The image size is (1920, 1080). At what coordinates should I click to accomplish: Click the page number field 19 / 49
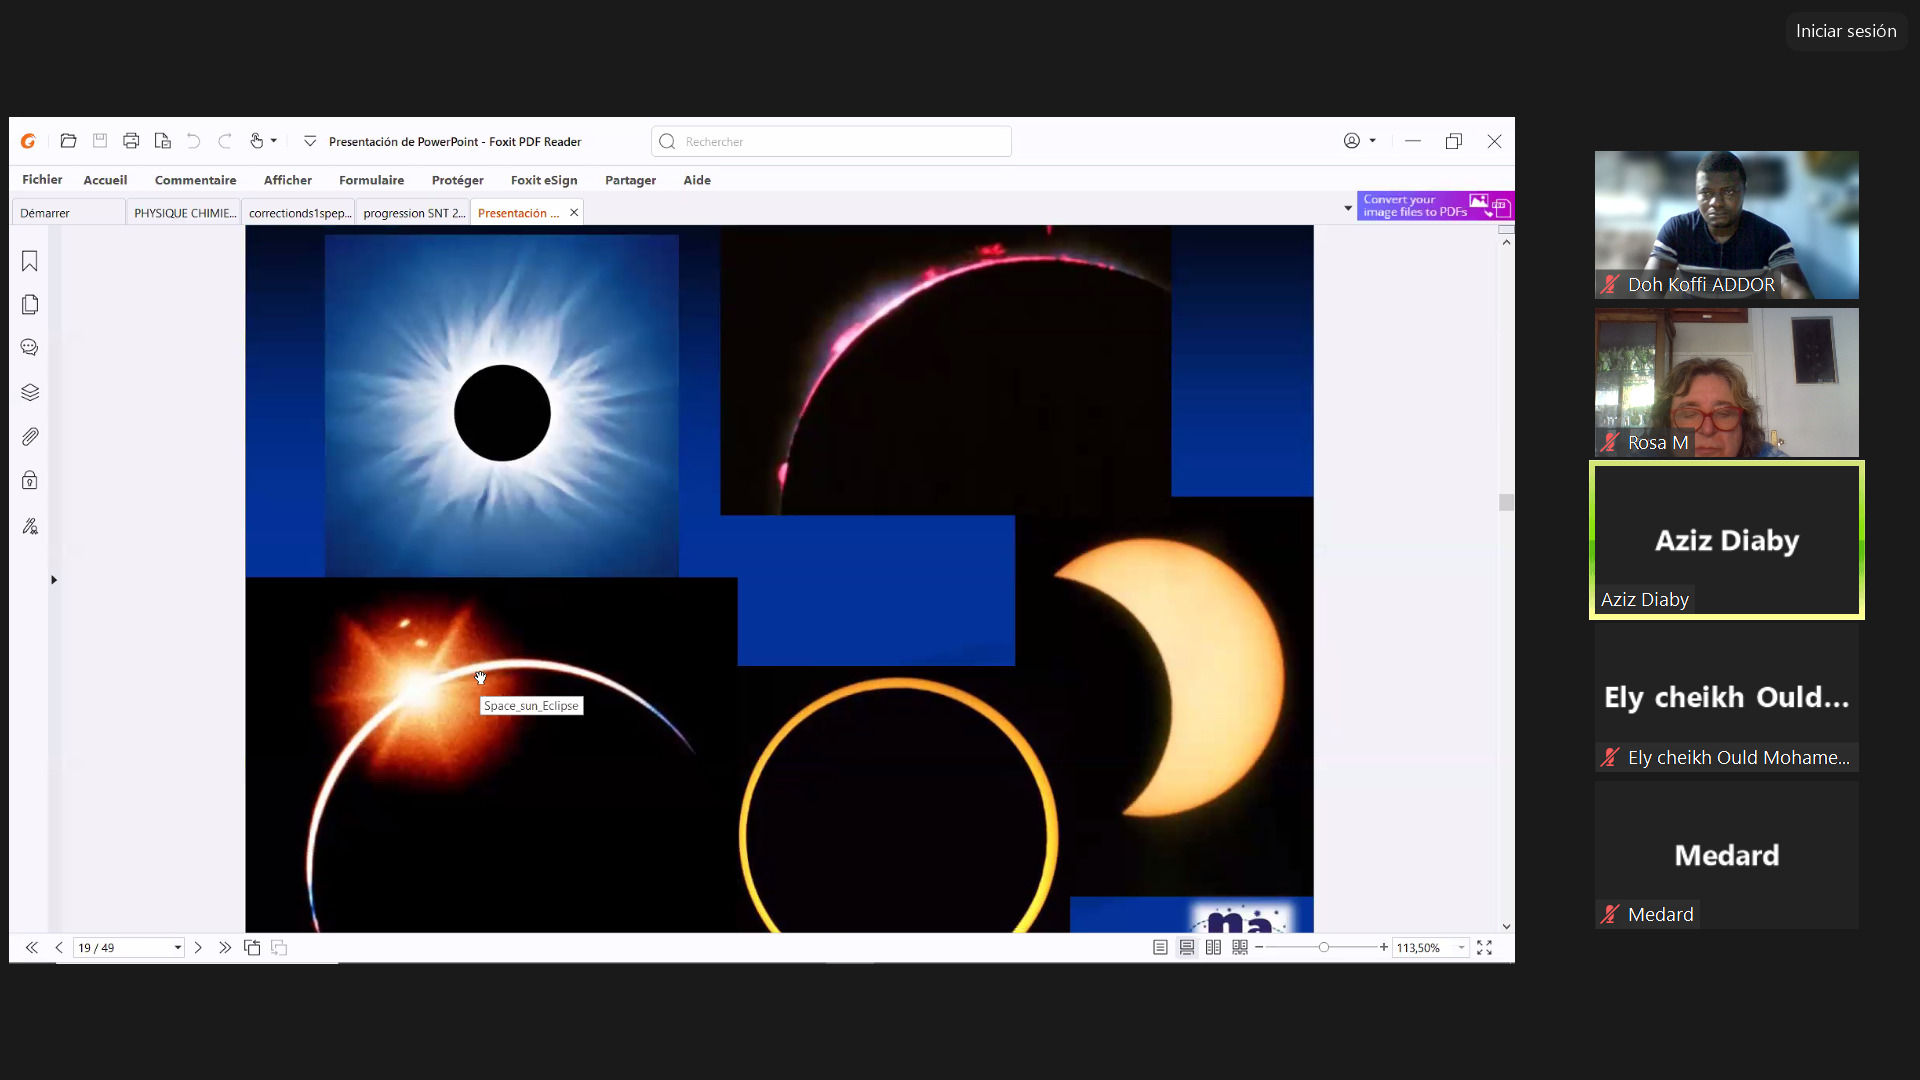coord(122,947)
